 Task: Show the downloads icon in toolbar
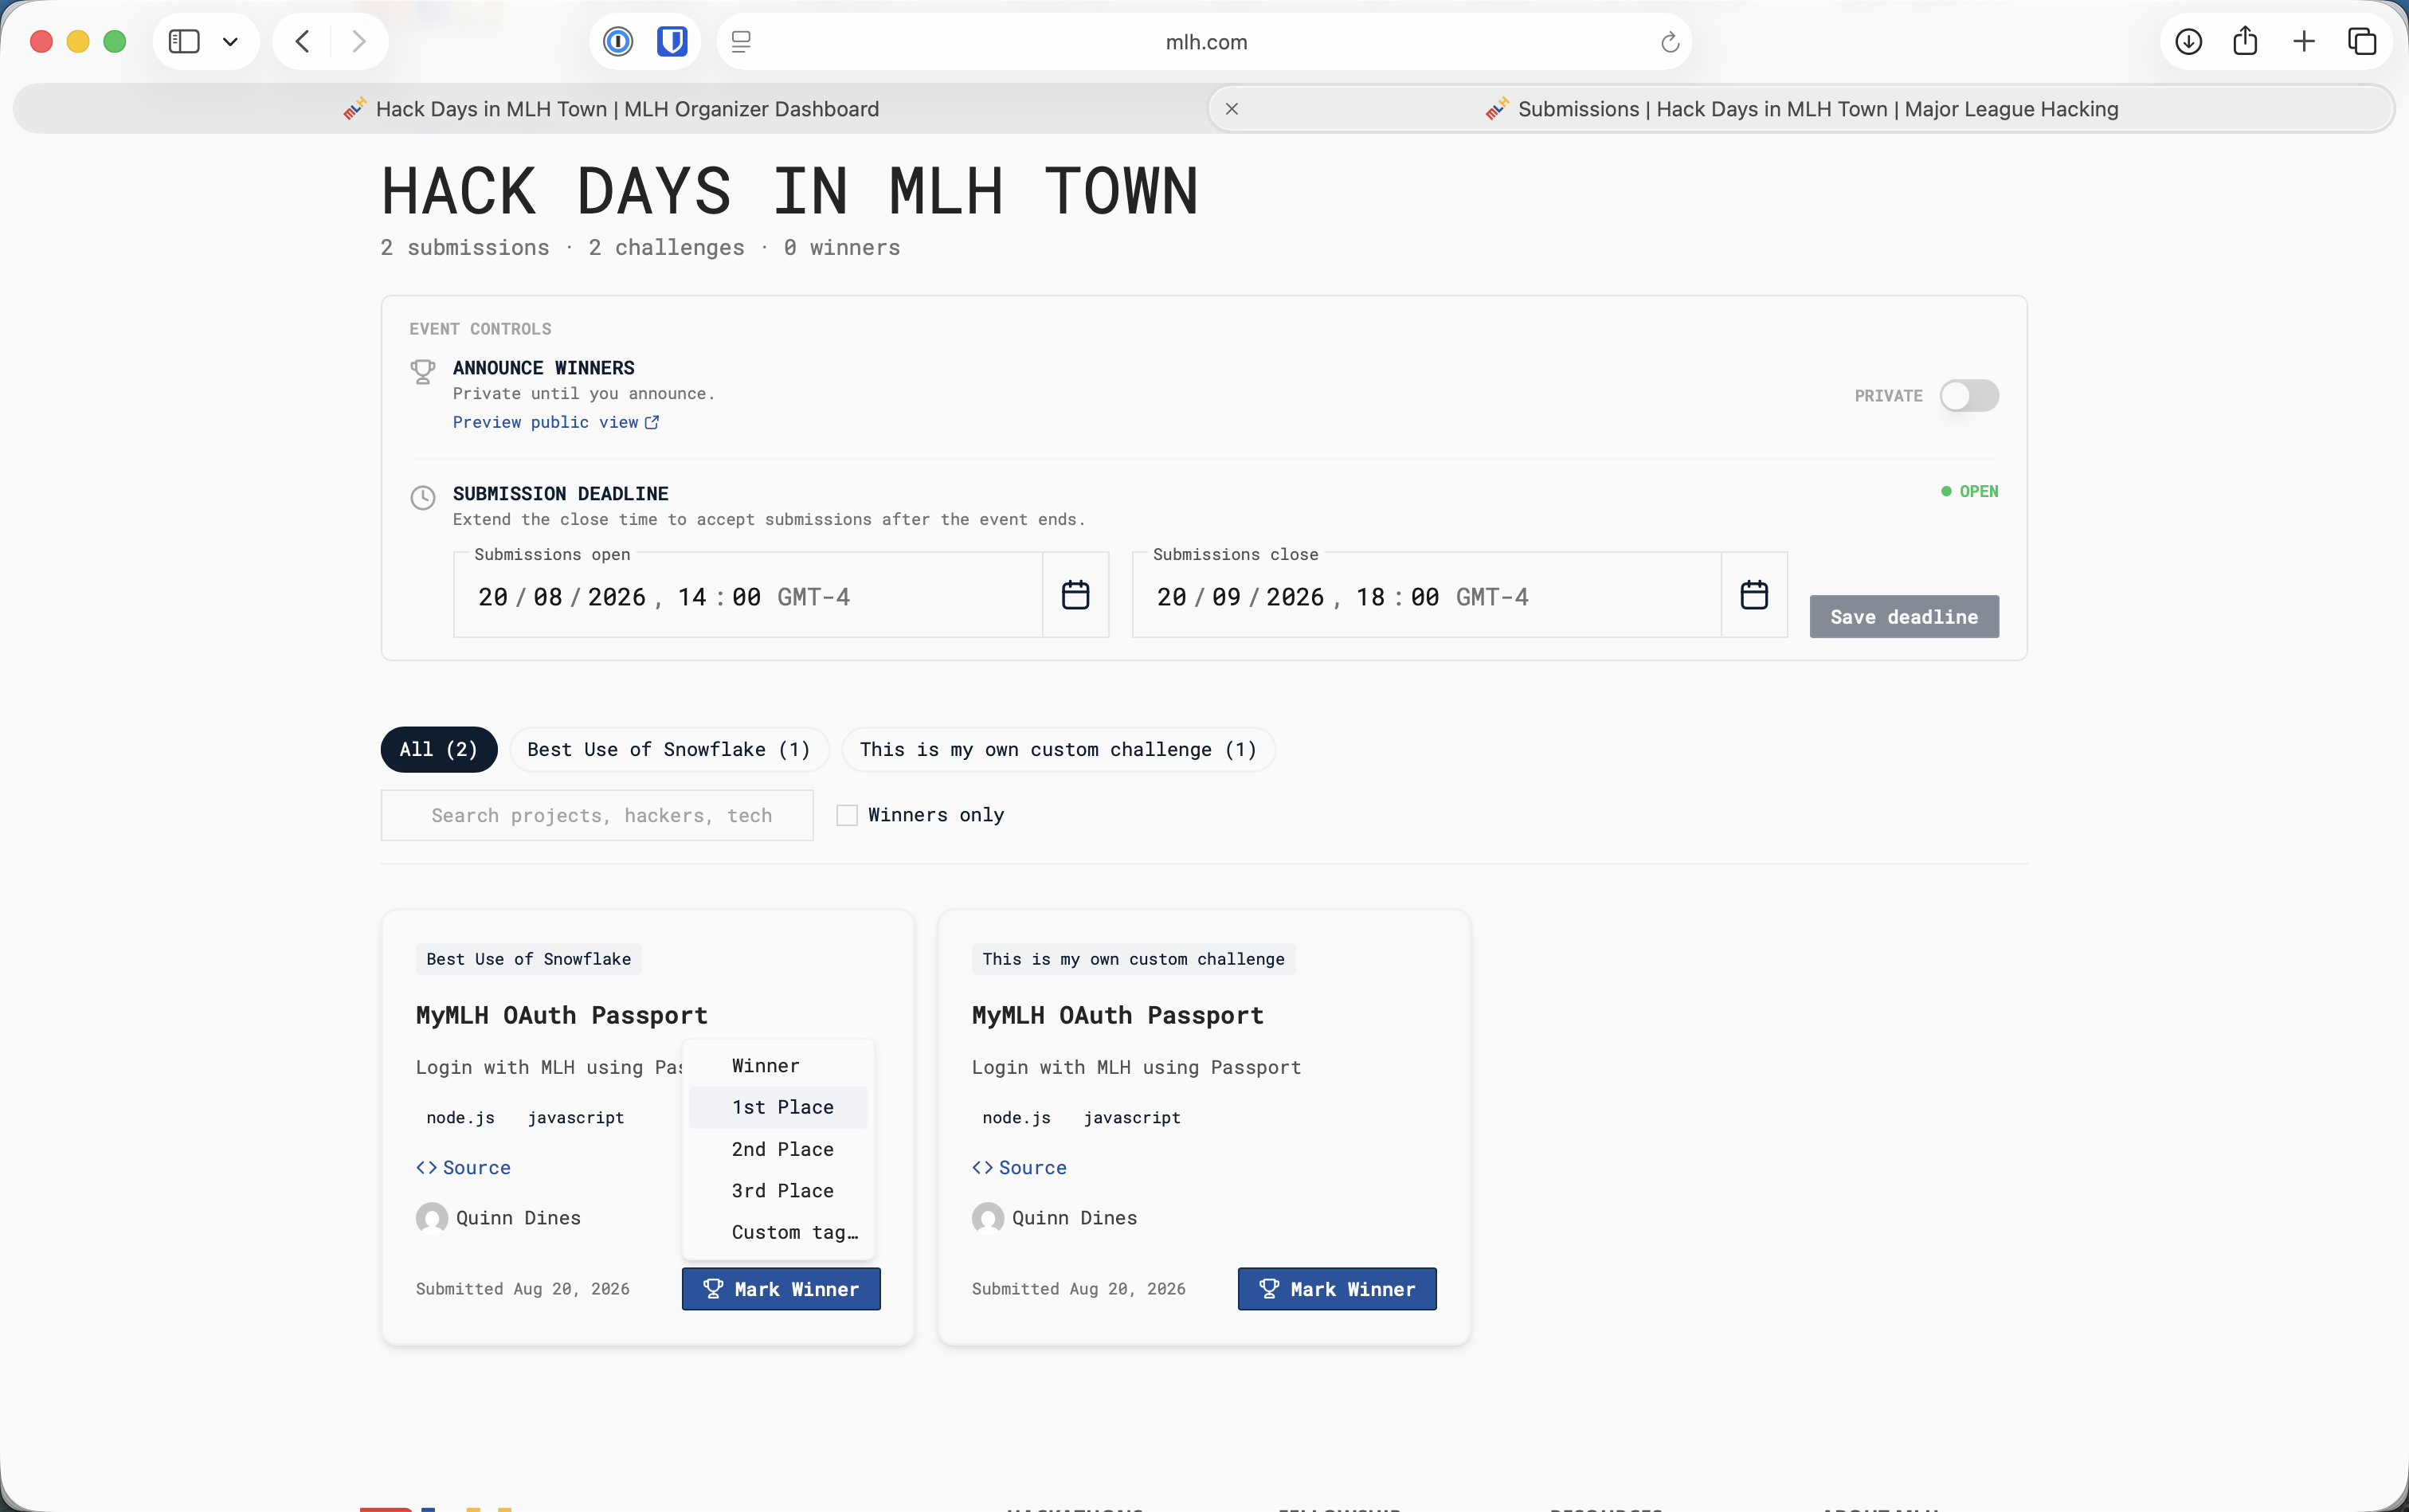click(x=2189, y=42)
